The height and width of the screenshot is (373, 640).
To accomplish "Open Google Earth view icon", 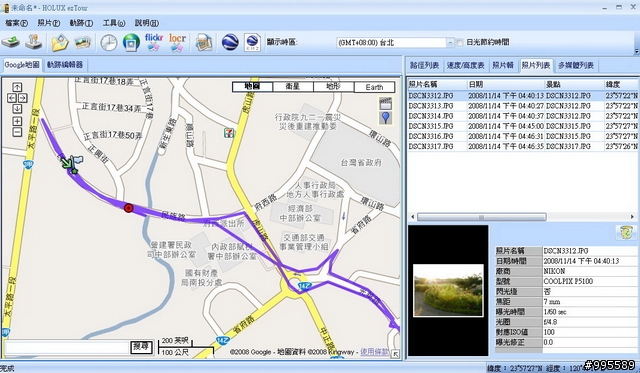I will click(x=230, y=42).
